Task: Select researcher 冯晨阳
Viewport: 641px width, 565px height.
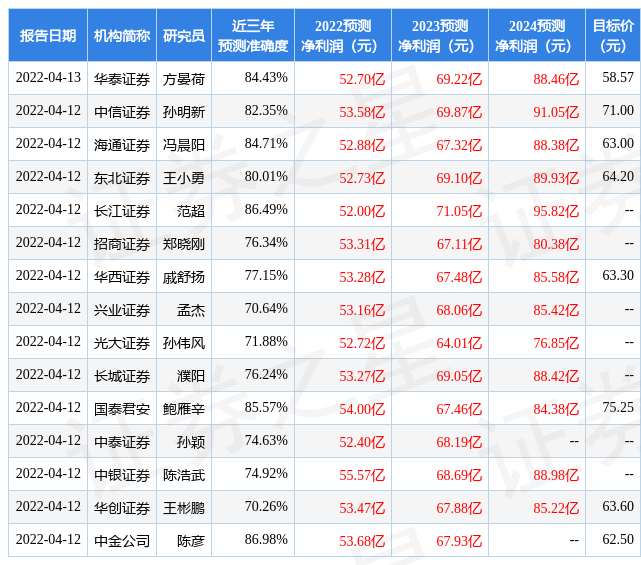Action: click(x=184, y=145)
